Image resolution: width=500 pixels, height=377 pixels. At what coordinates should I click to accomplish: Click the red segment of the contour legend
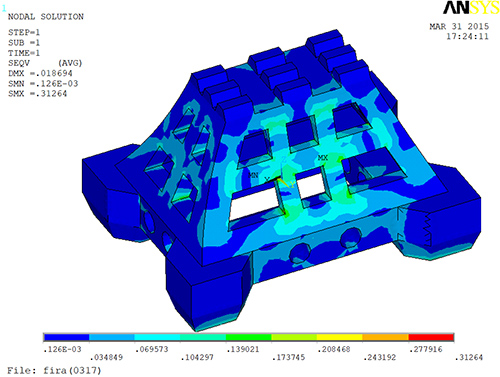[x=431, y=337]
